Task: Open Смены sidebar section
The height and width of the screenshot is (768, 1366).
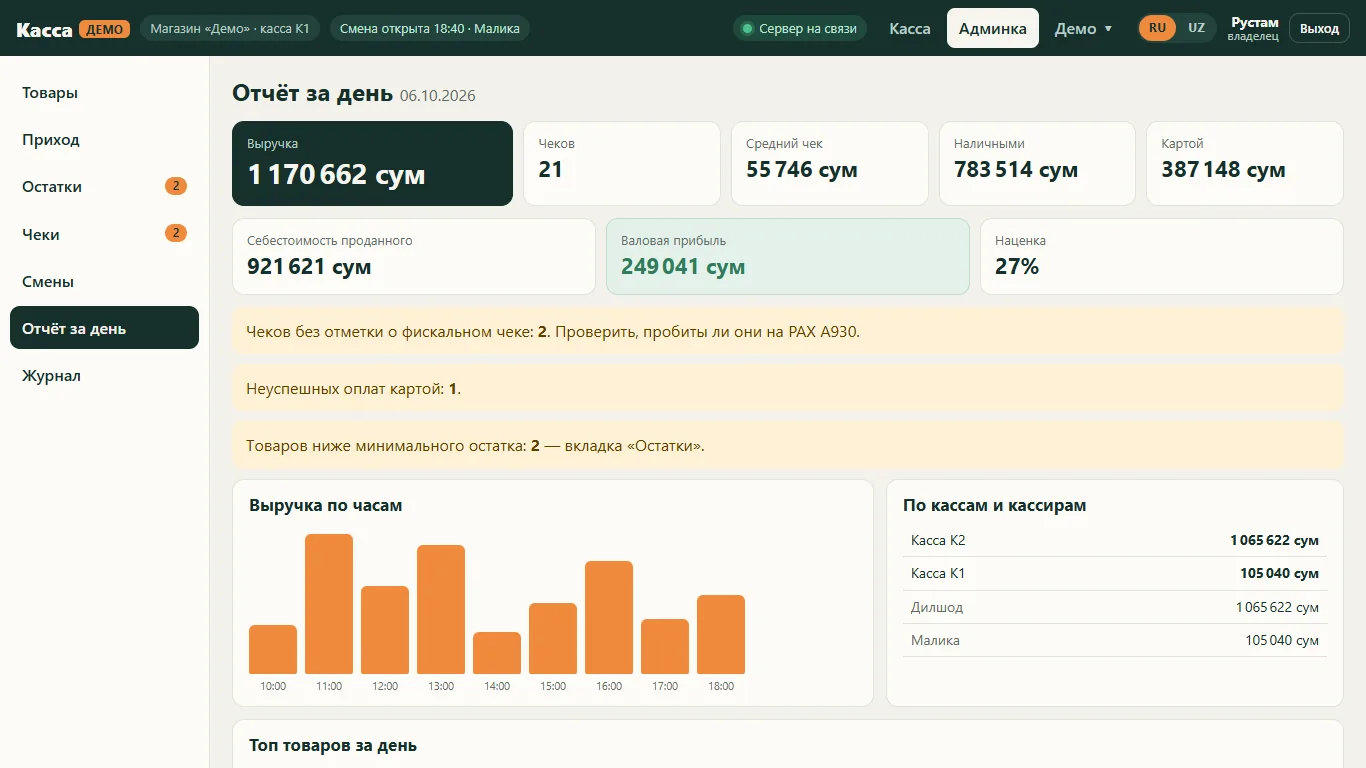Action: (x=104, y=282)
